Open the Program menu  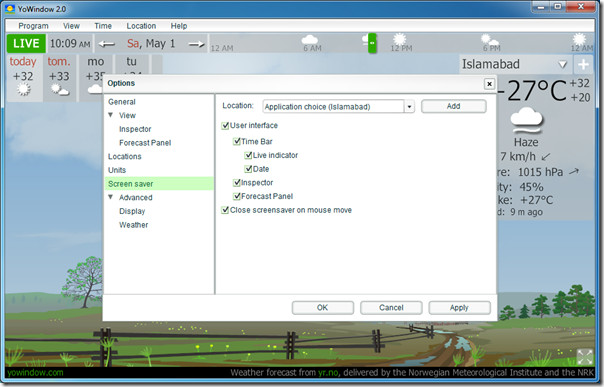tap(34, 26)
